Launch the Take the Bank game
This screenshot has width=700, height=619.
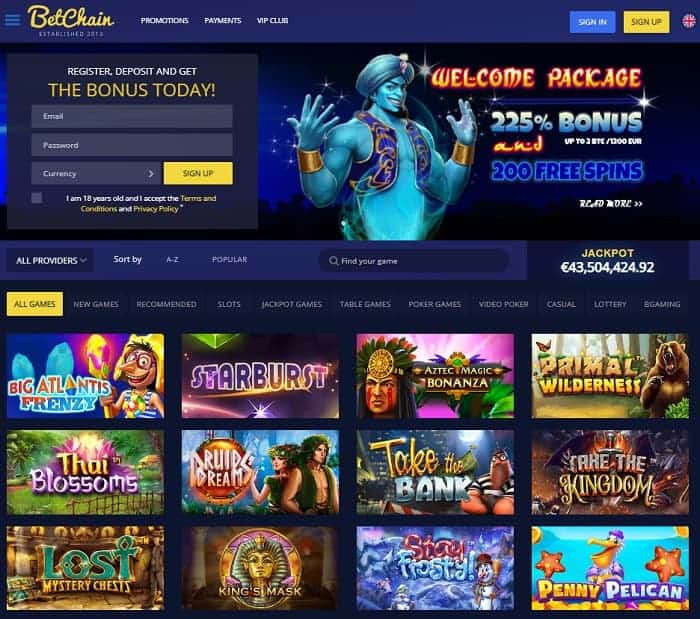(x=435, y=472)
